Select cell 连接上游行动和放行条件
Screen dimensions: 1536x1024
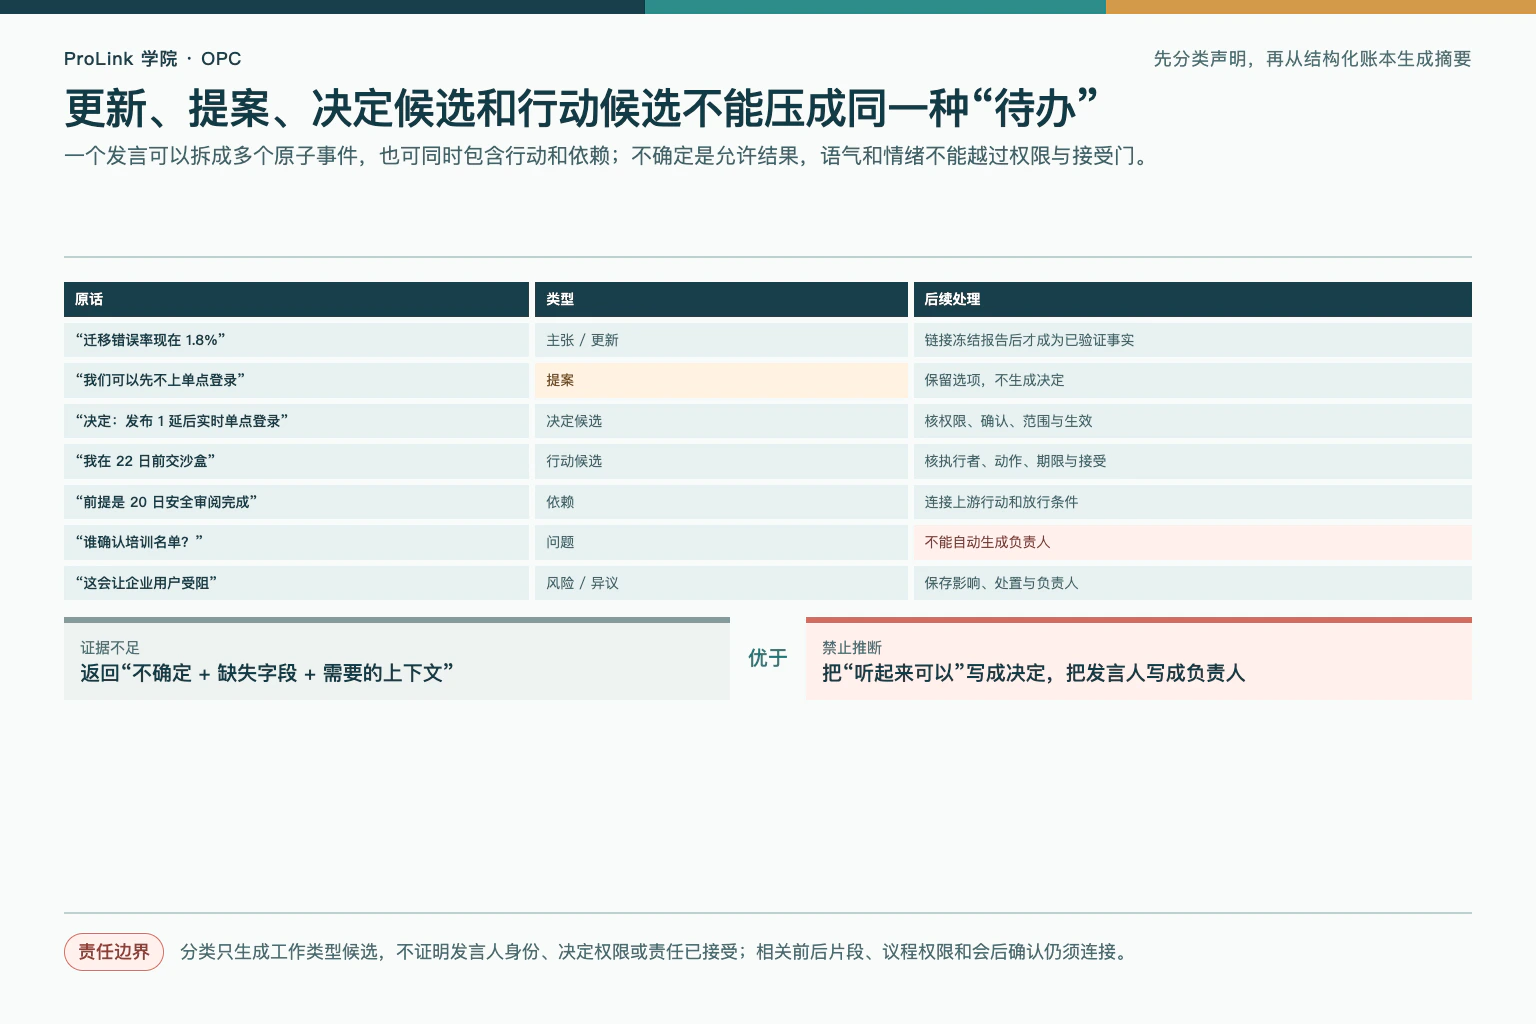(x=1193, y=502)
